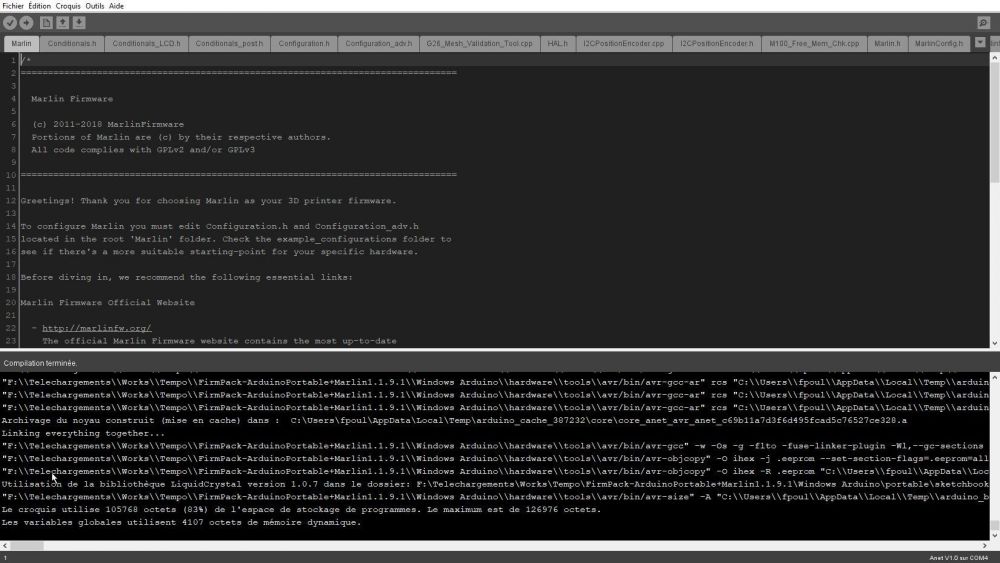
Task: Switch to the I2CPositionEncoder.h tab
Action: [717, 43]
